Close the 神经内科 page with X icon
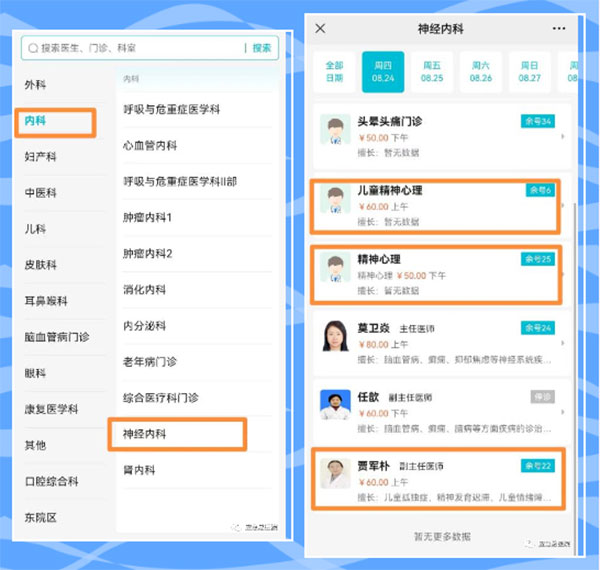This screenshot has width=600, height=570. pos(320,29)
